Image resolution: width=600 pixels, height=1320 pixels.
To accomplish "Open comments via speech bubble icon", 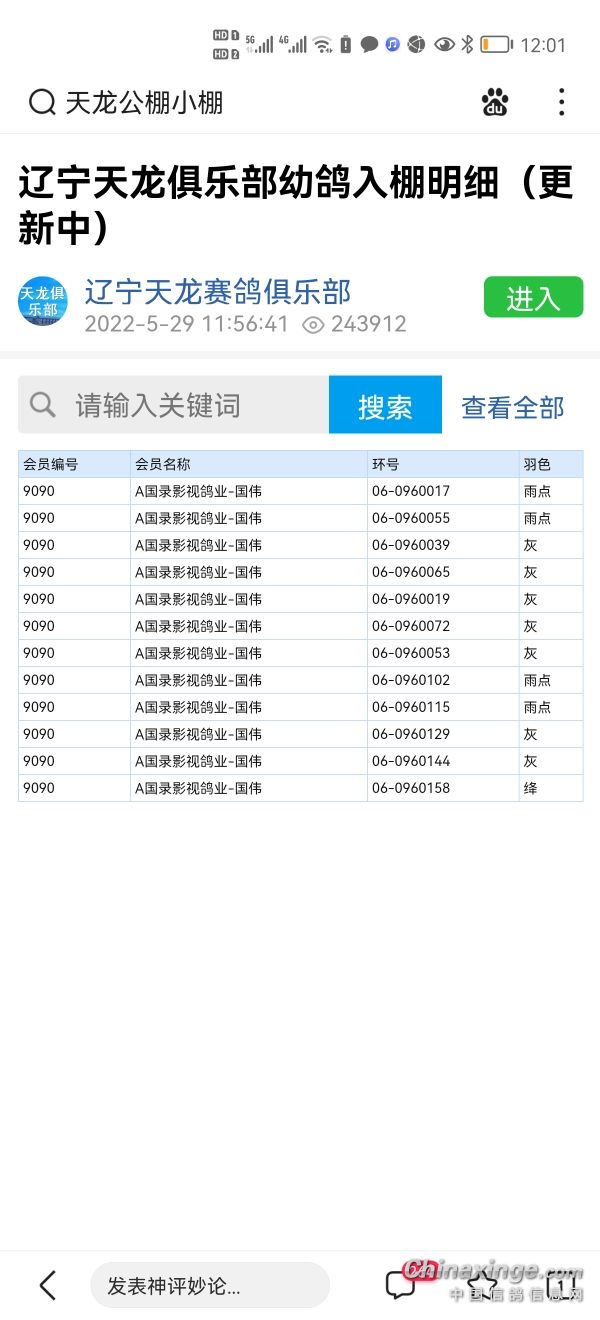I will 401,1285.
